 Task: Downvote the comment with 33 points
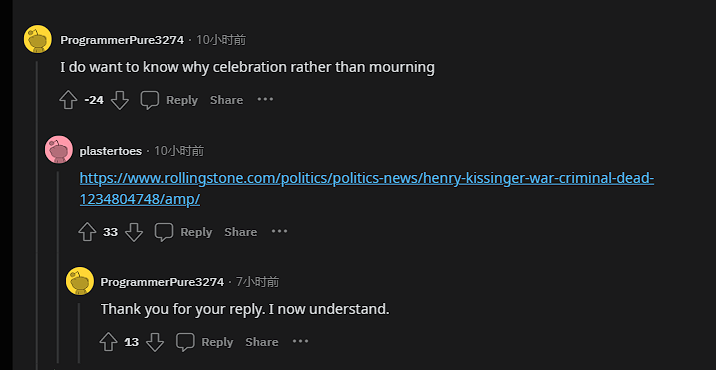[134, 232]
